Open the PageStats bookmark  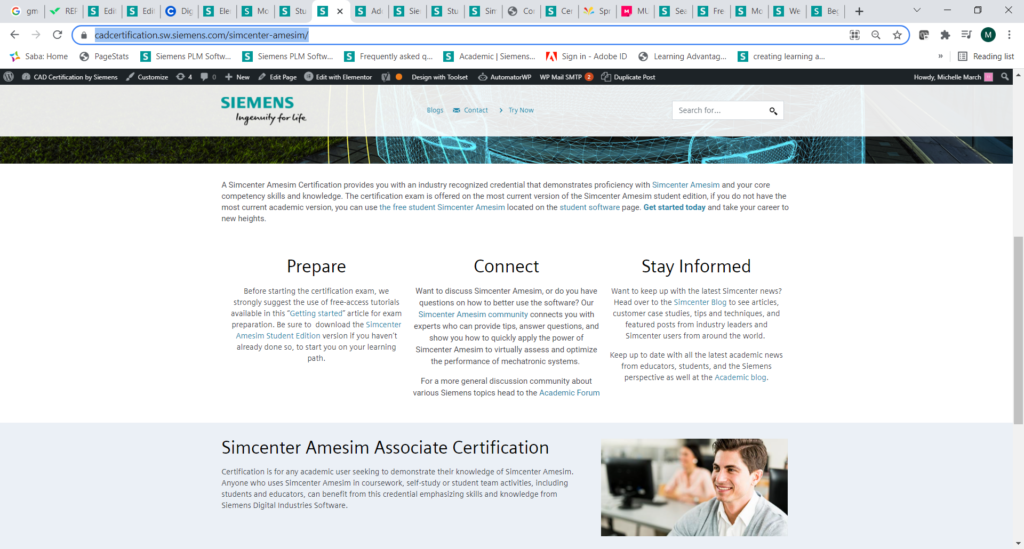coord(104,57)
